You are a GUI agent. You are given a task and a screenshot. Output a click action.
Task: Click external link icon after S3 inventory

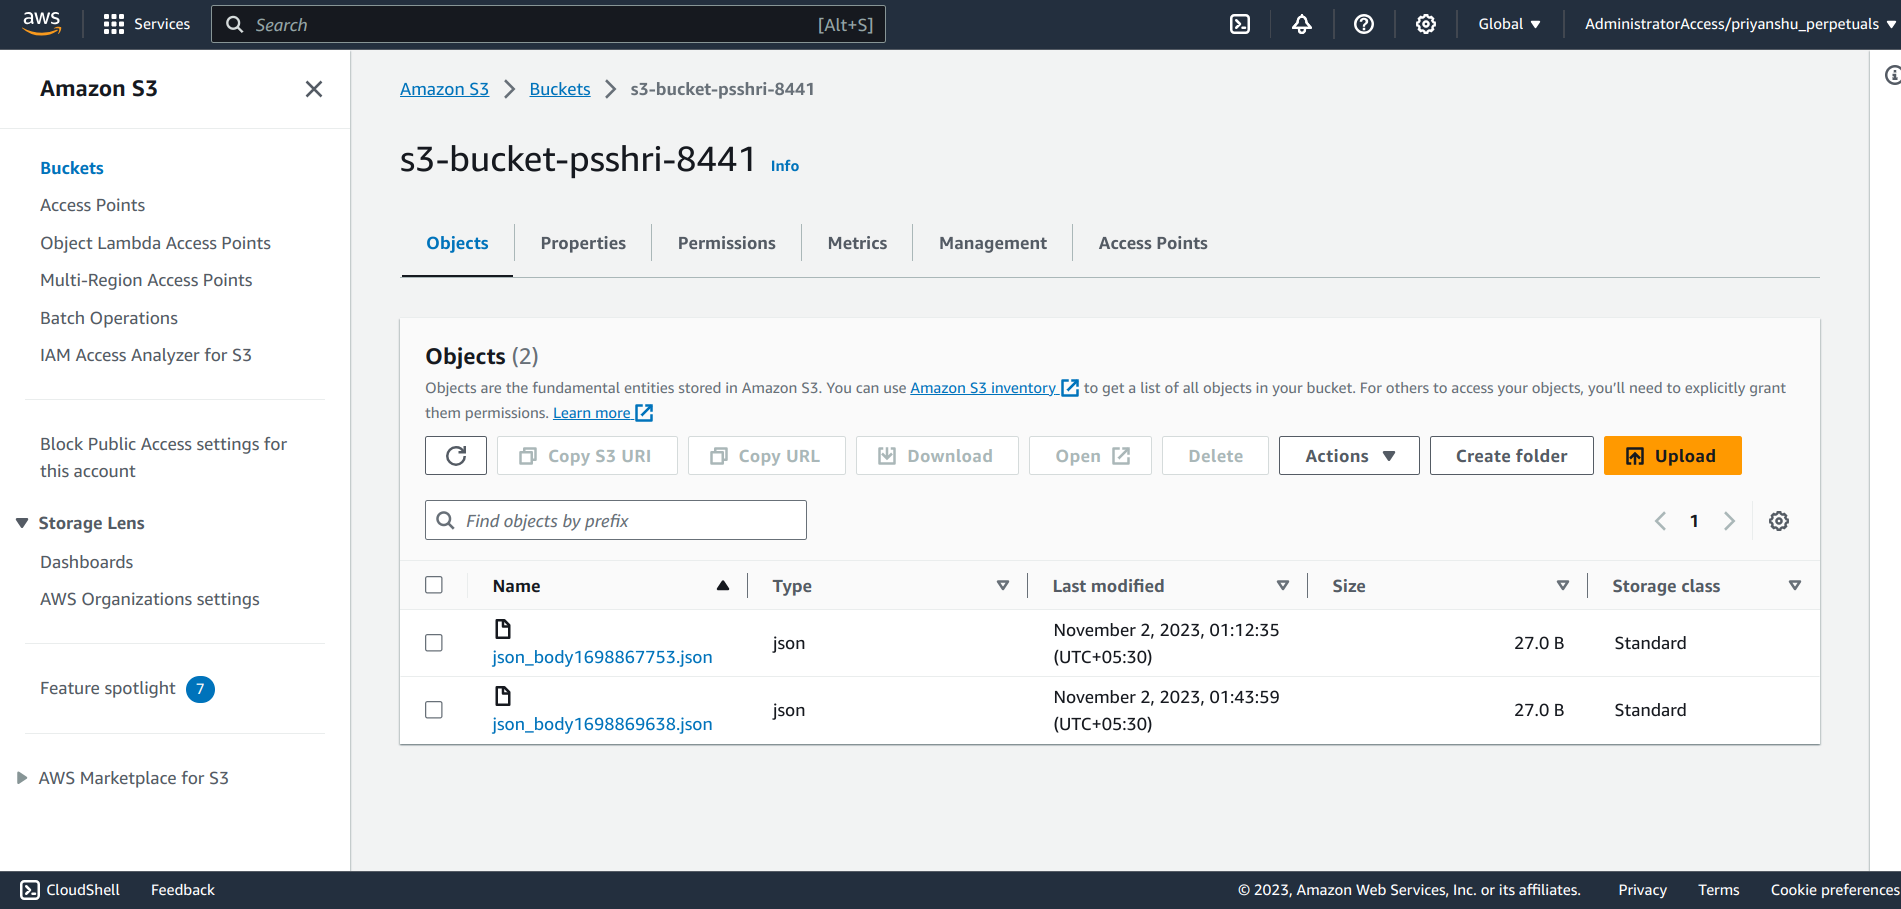(x=1070, y=388)
